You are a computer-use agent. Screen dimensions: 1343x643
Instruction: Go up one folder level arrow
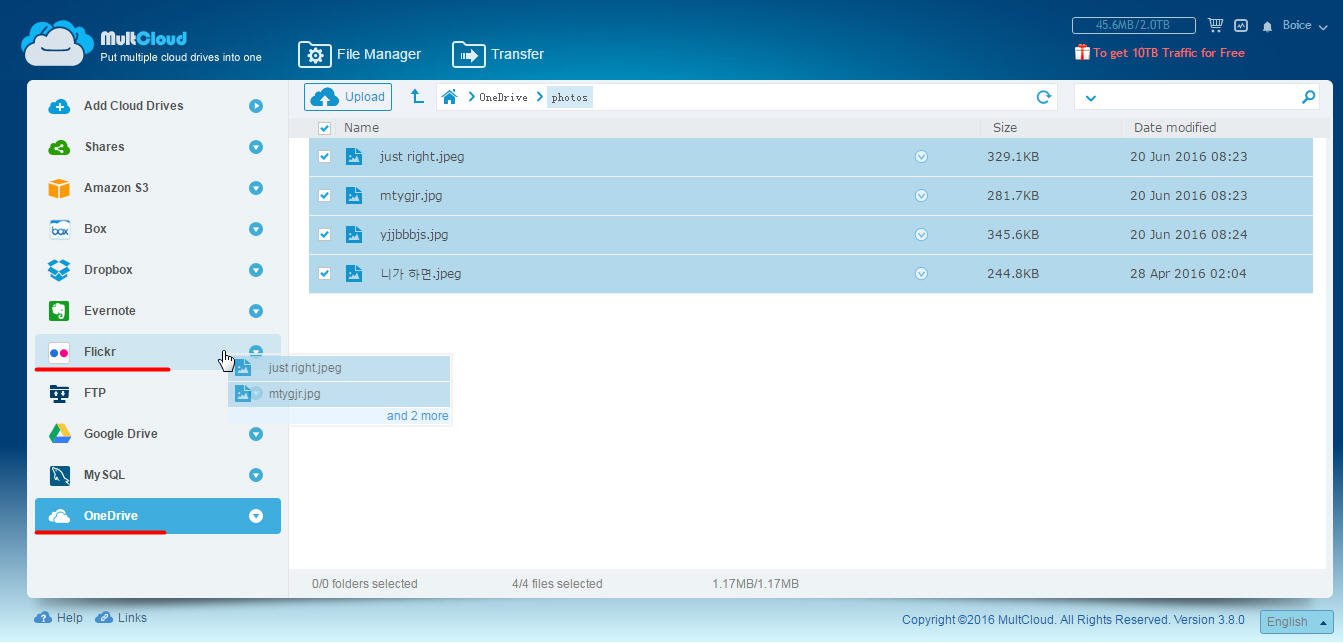click(x=418, y=97)
